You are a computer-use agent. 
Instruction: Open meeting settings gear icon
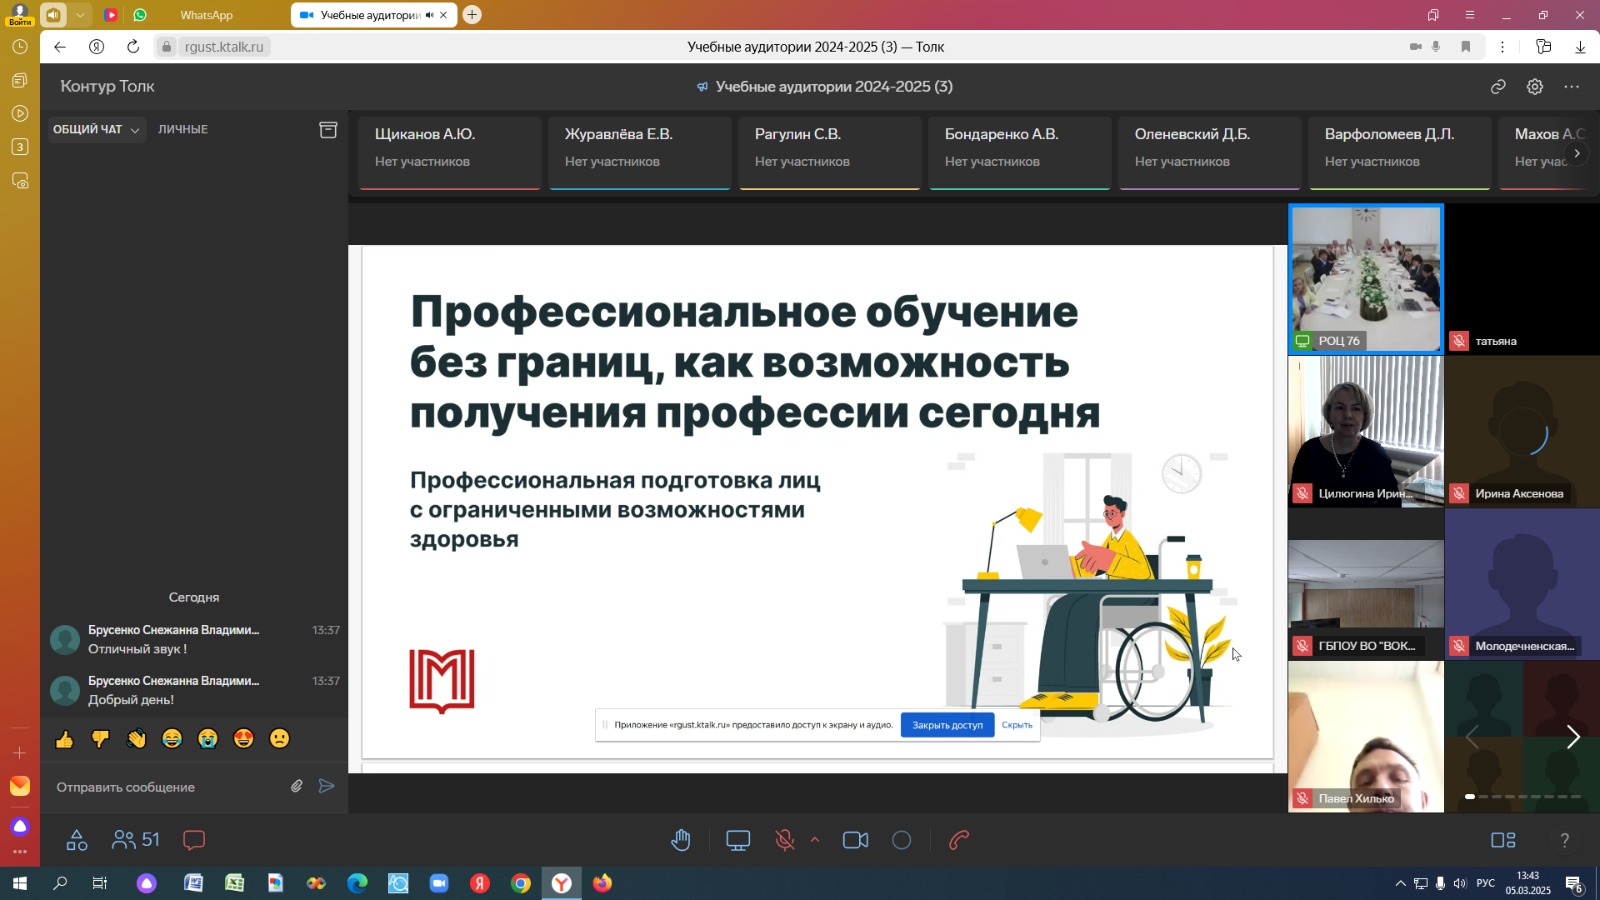click(x=1535, y=87)
